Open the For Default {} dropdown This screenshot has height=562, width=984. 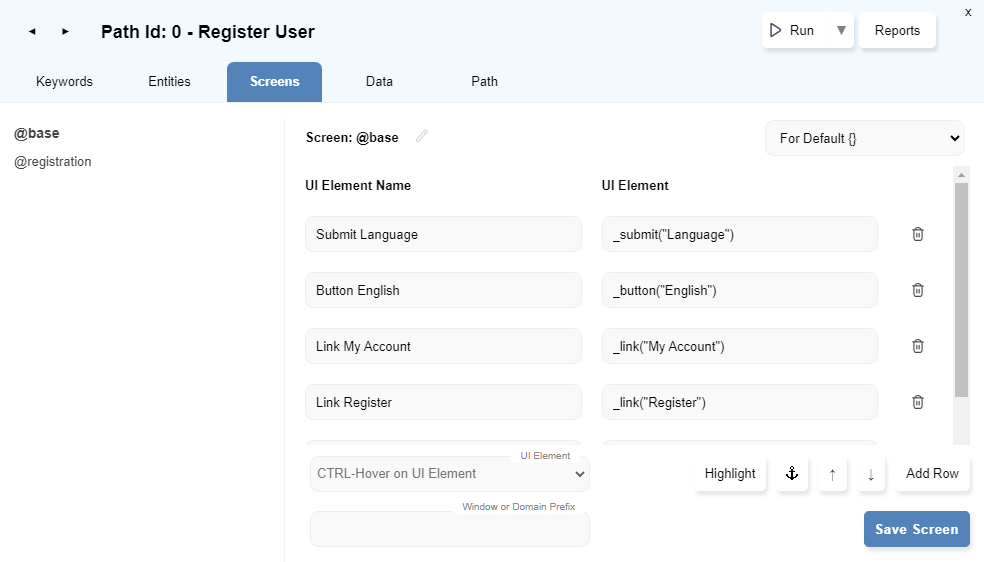tap(864, 139)
